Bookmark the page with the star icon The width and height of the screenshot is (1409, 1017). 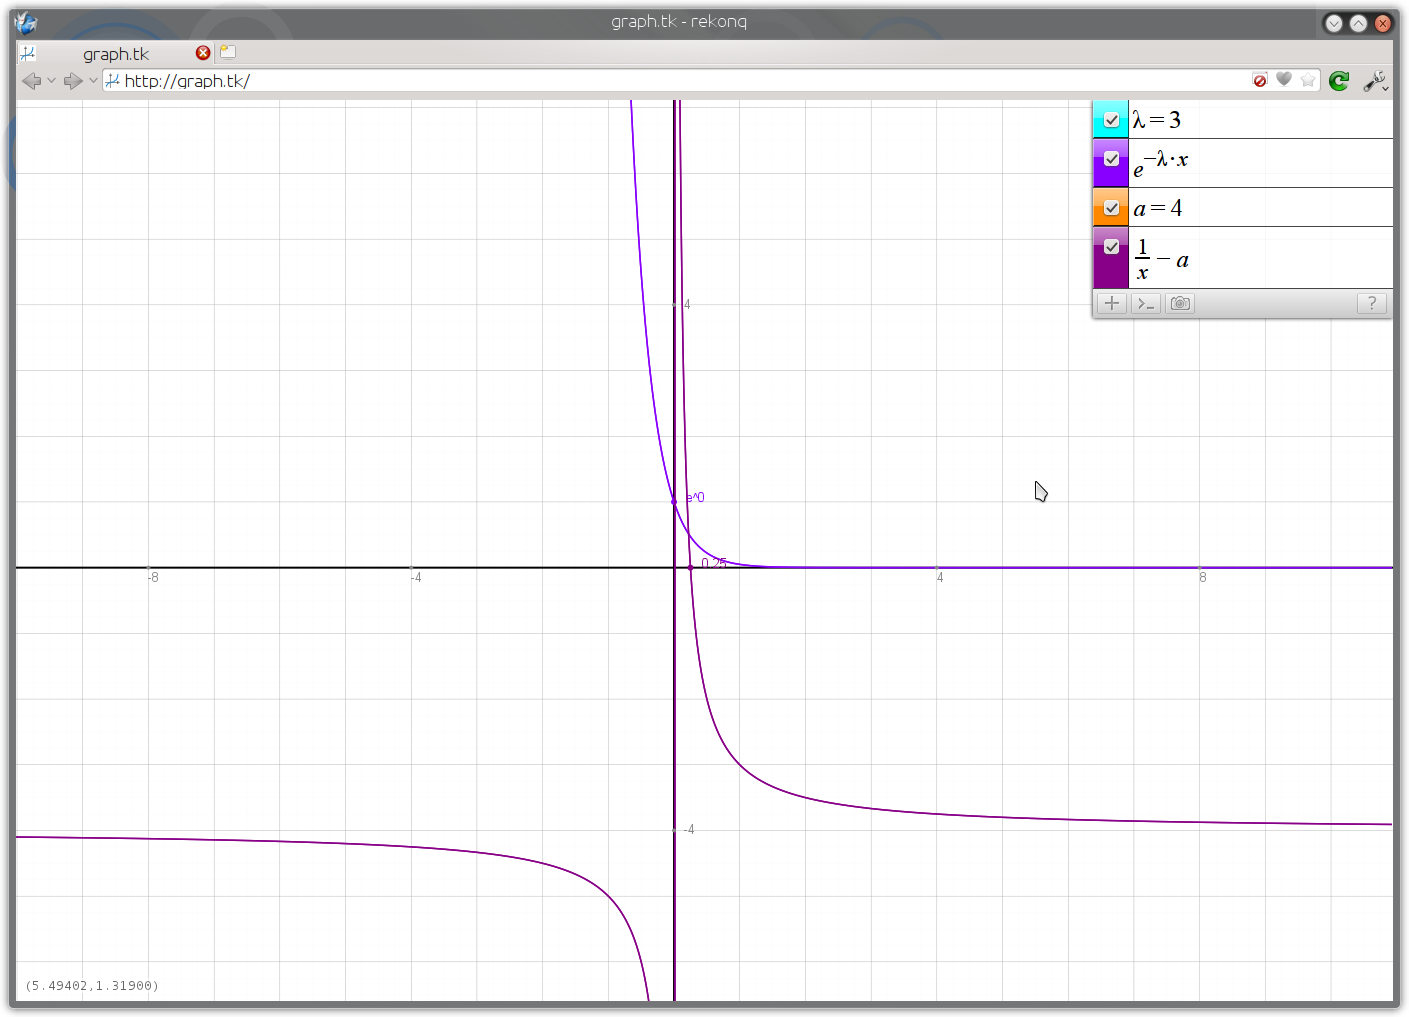point(1308,80)
